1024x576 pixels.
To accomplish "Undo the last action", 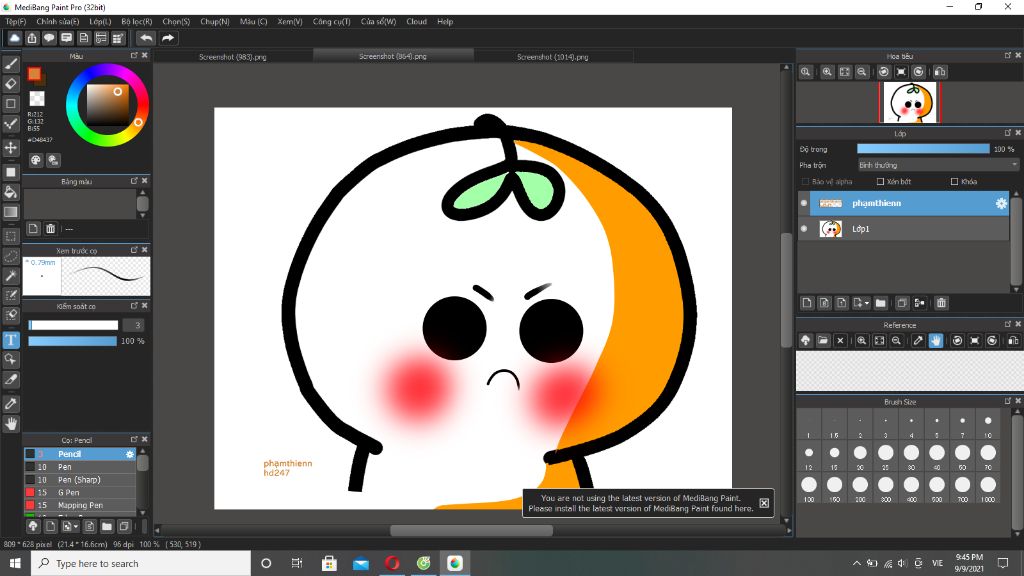I will (x=146, y=38).
